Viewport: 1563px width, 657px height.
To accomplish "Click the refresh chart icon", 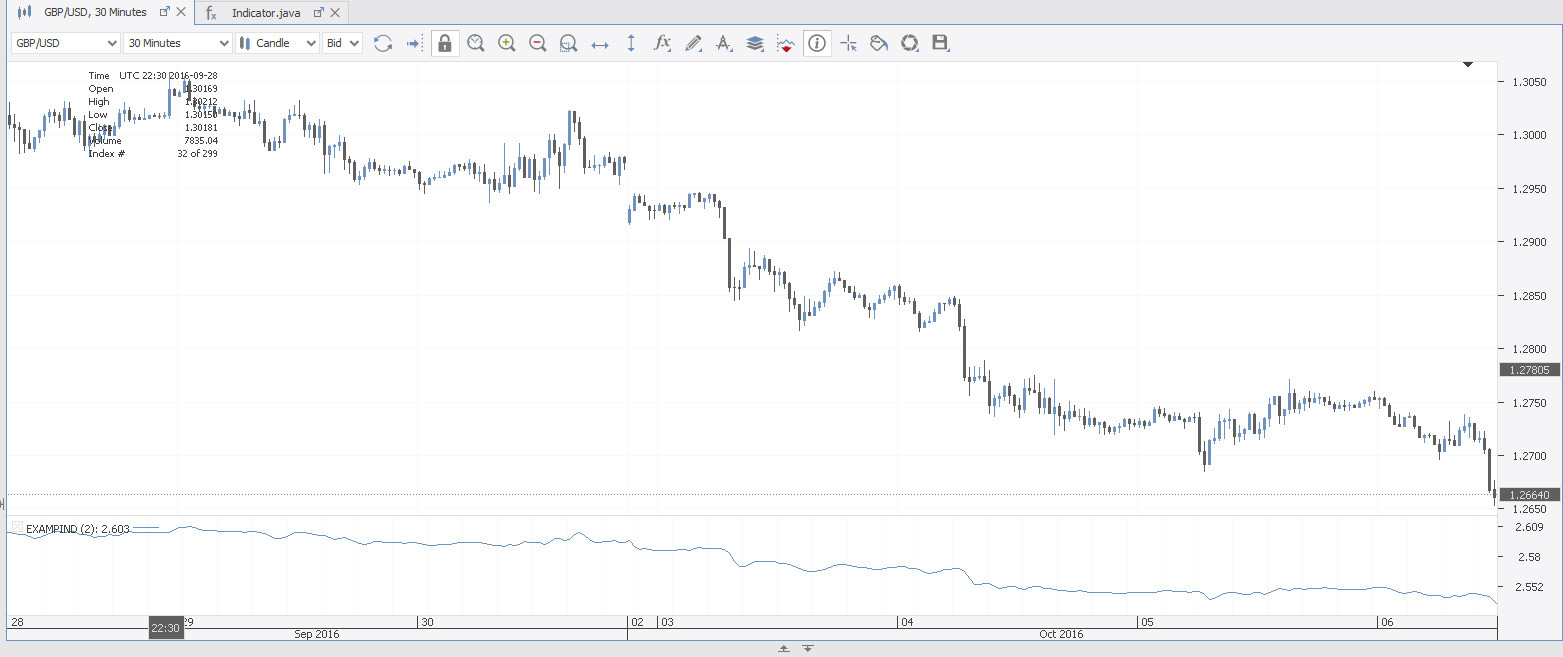I will 382,43.
